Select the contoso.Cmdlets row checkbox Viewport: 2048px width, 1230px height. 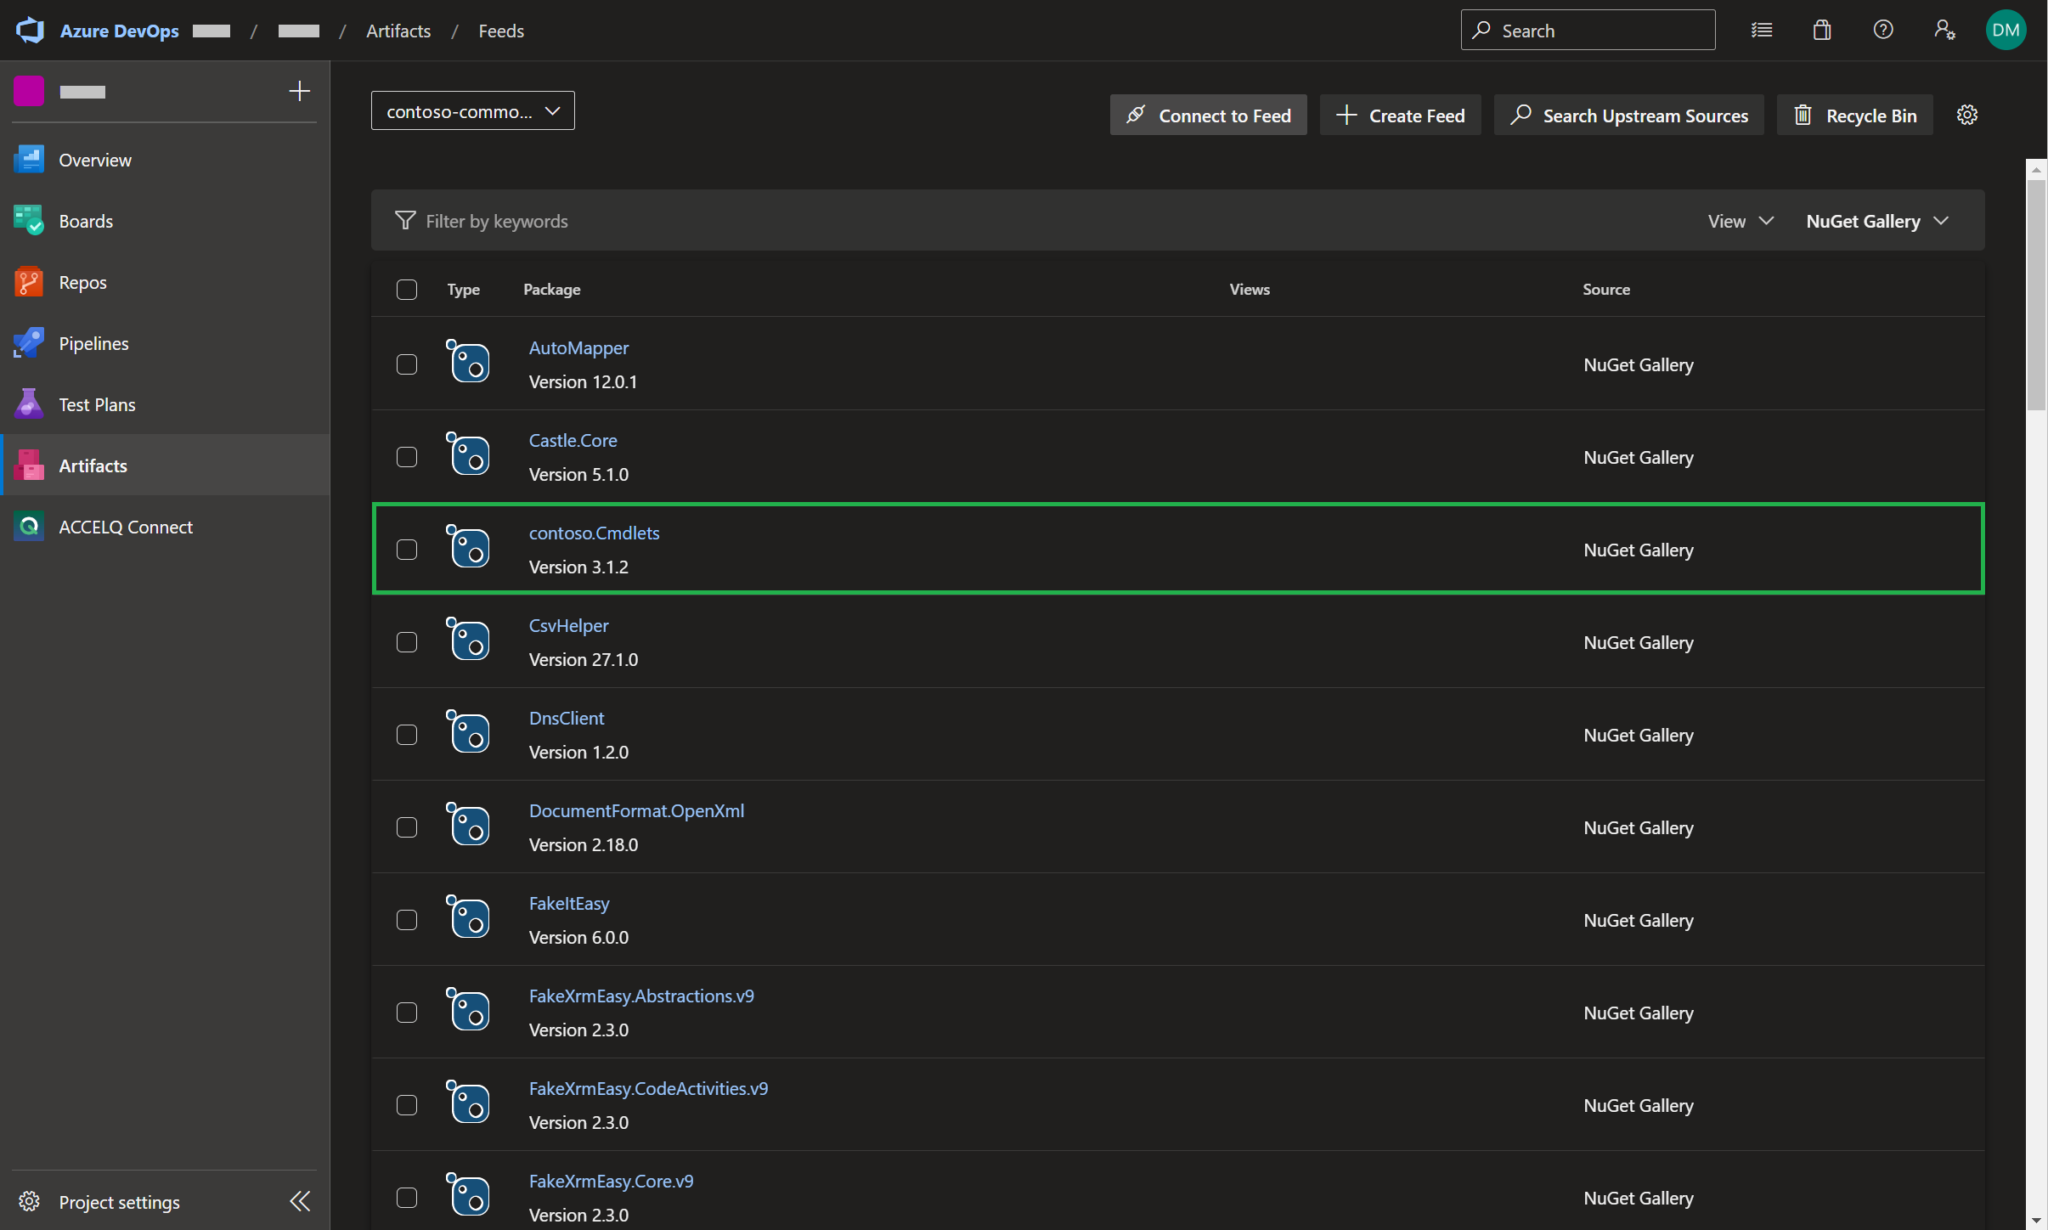[x=406, y=550]
